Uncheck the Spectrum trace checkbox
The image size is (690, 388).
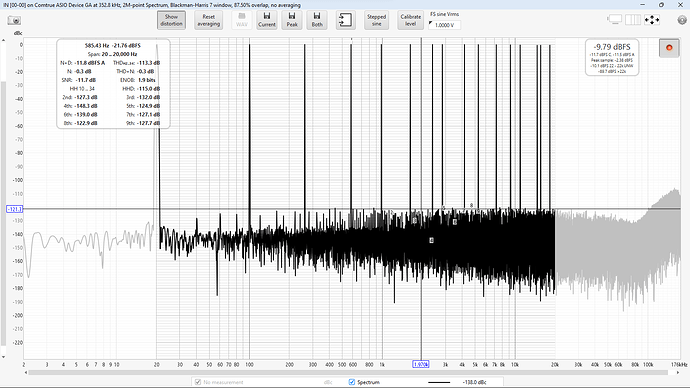pos(352,382)
